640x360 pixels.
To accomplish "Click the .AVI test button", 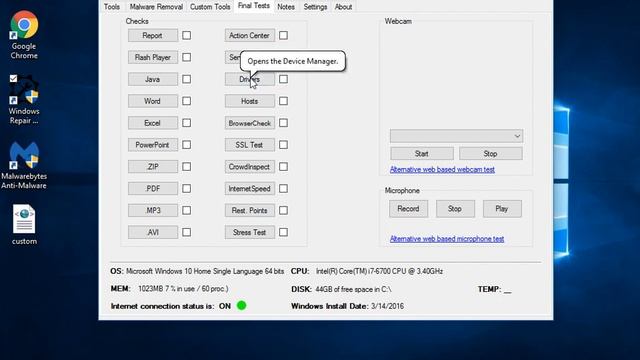I will pos(153,232).
